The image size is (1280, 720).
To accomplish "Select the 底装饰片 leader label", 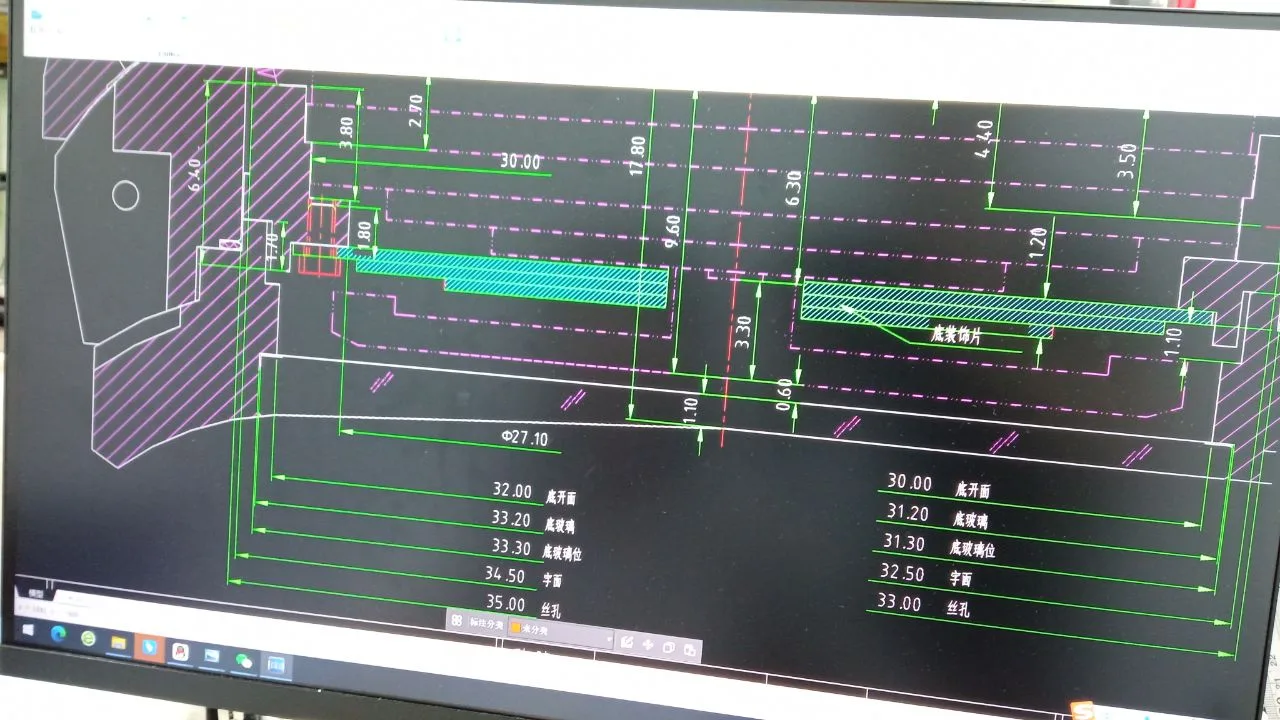I will (956, 336).
